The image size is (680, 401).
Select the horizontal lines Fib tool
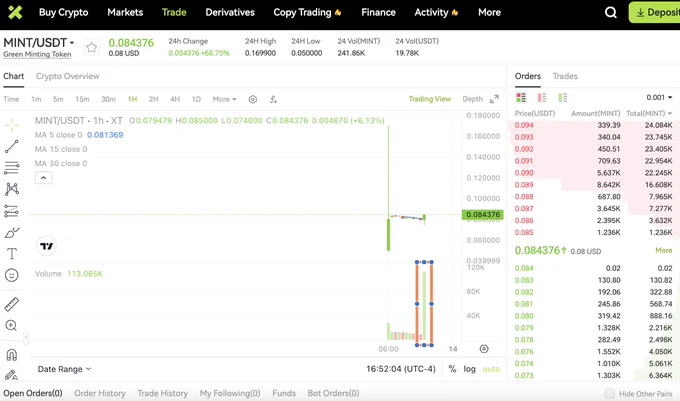12,168
